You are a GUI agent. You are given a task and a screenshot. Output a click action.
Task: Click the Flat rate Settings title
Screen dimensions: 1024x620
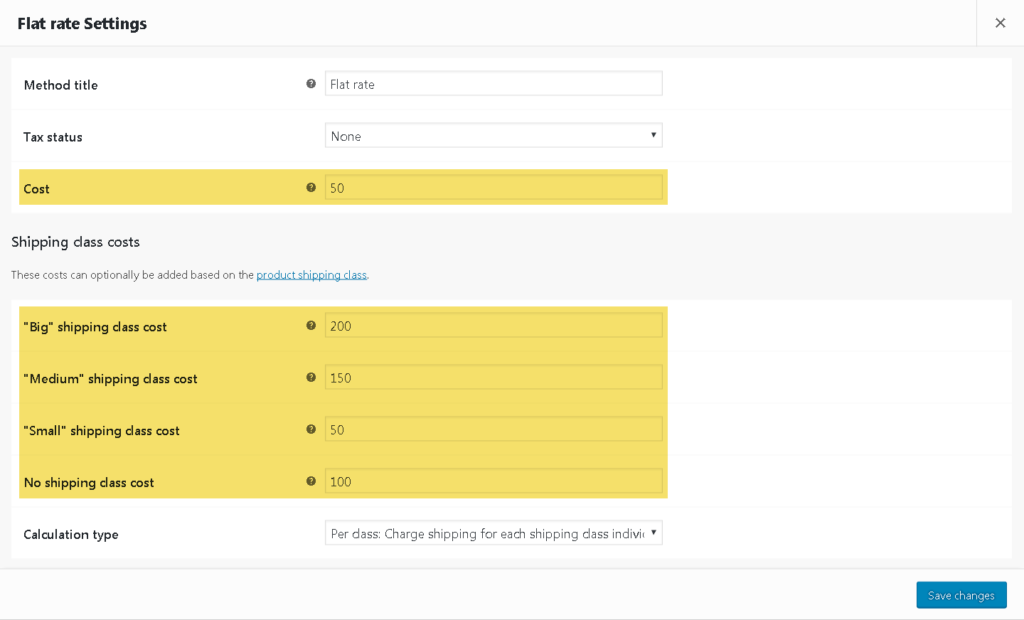(82, 24)
